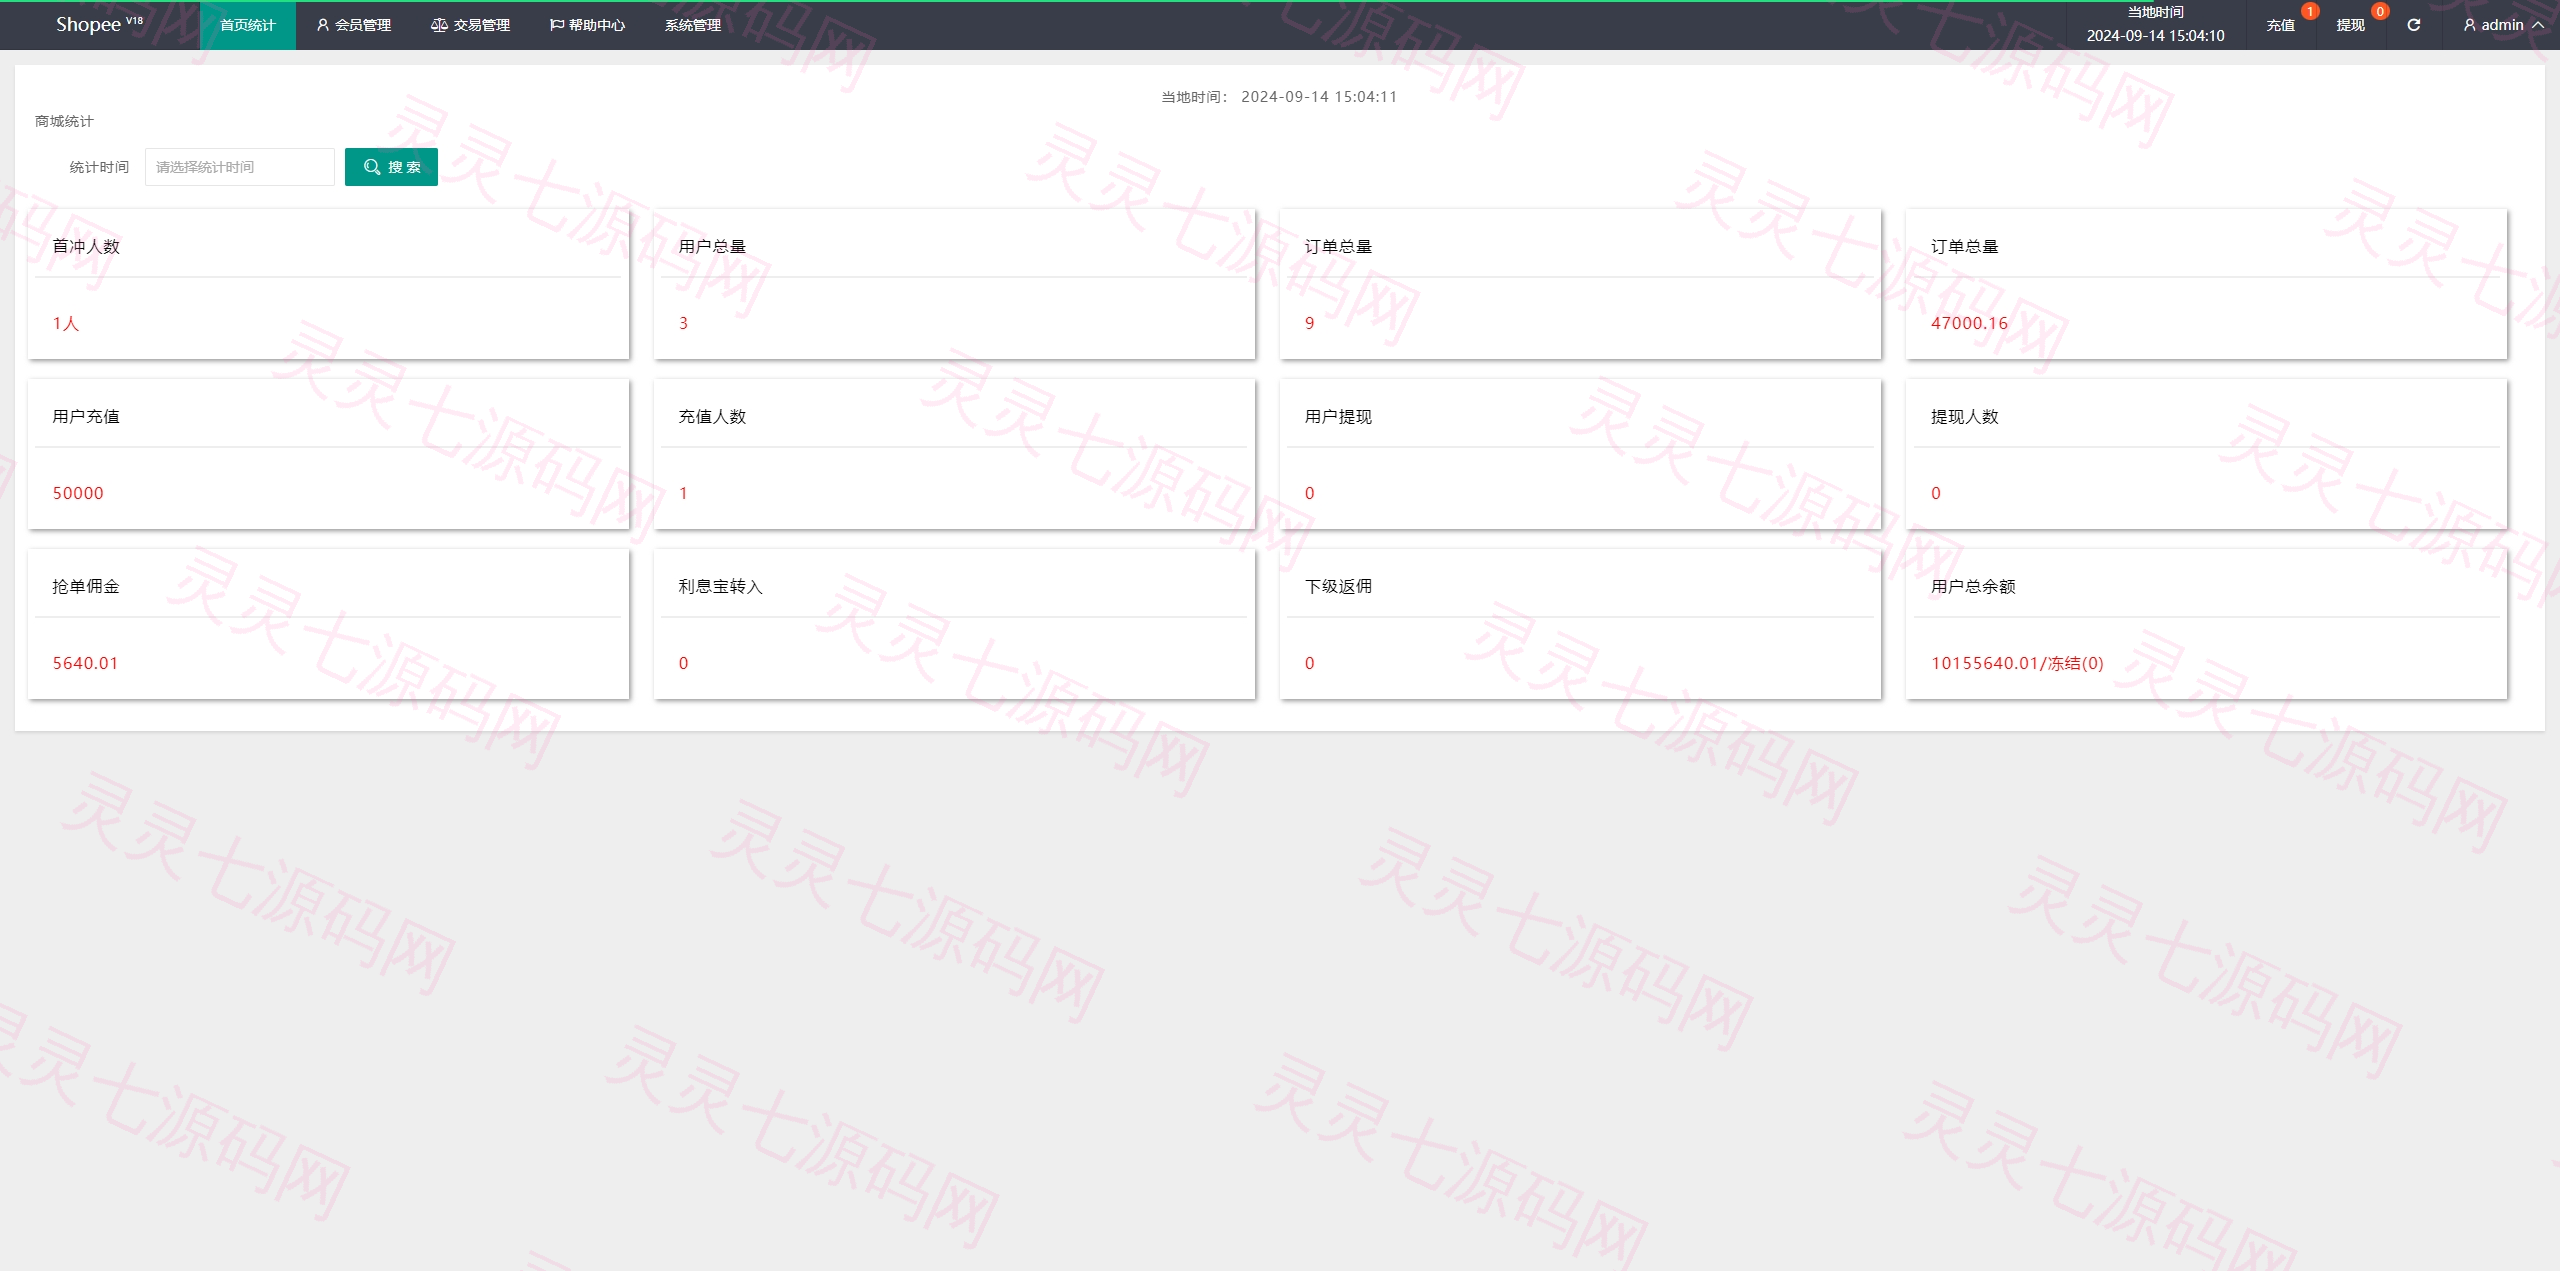2560x1271 pixels.
Task: Click the page time 2024-09-14 15:04:11
Action: click(1319, 97)
